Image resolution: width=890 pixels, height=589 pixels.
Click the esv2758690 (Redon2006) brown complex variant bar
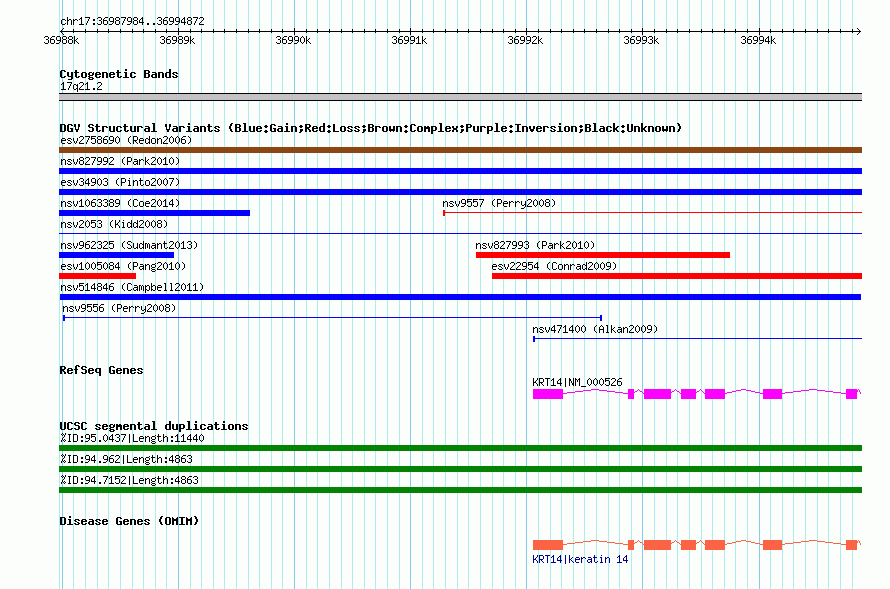point(460,150)
